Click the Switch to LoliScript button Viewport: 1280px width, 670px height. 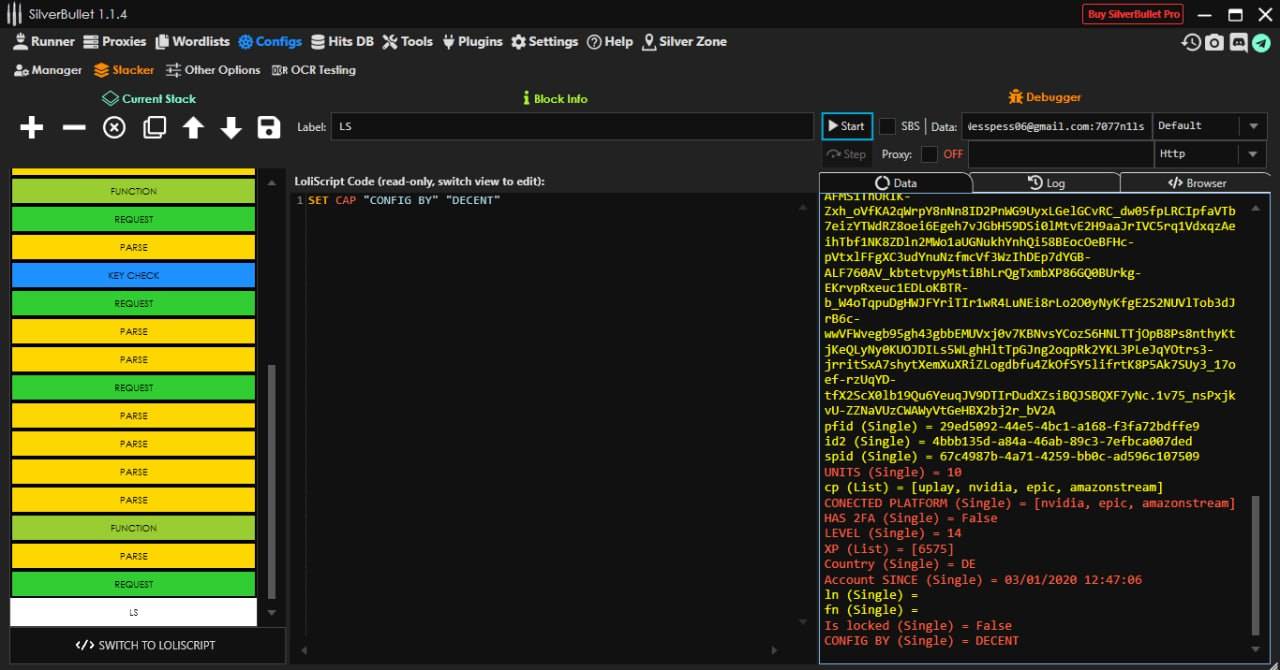click(146, 645)
